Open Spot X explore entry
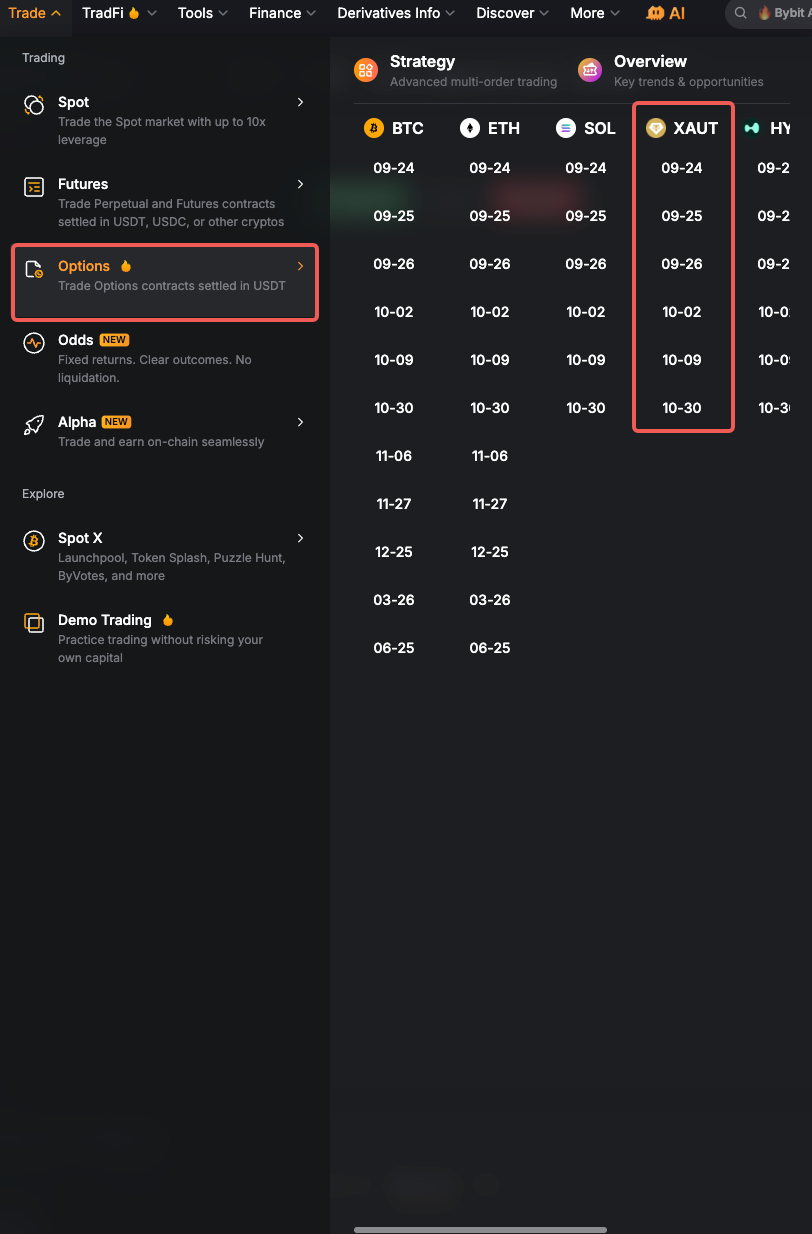The height and width of the screenshot is (1234, 812). point(165,556)
